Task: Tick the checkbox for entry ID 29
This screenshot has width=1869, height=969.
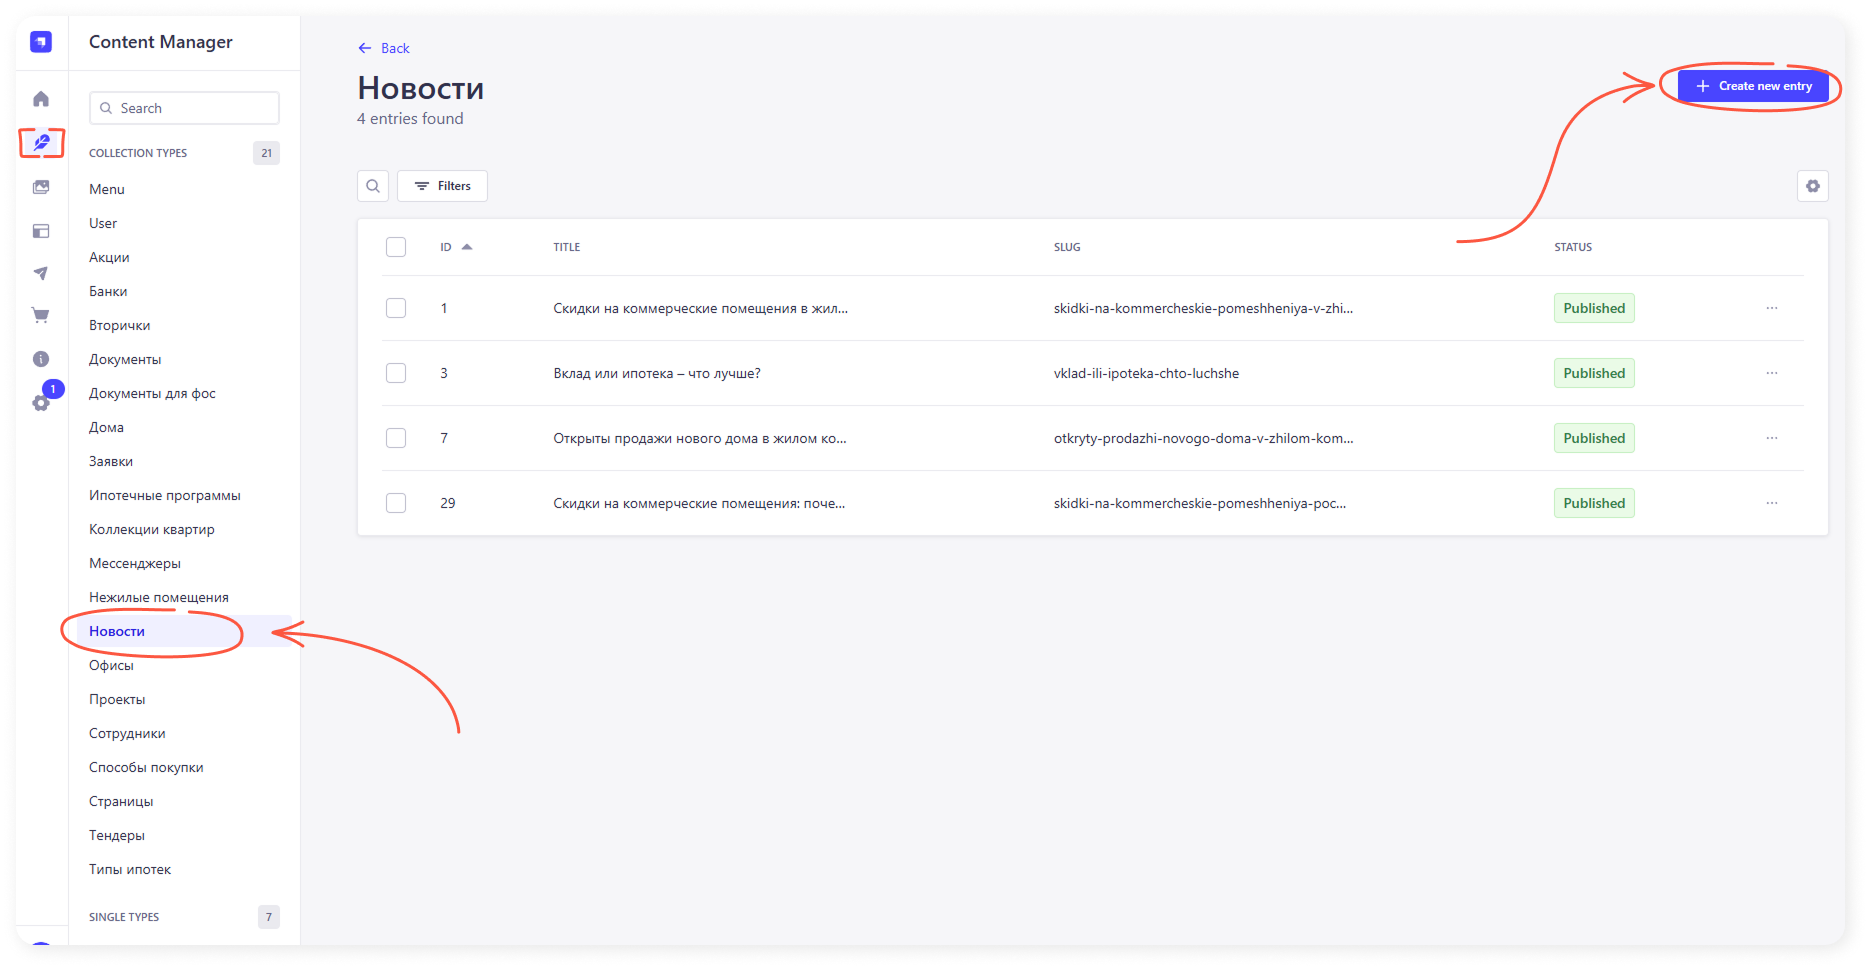Action: pos(396,503)
